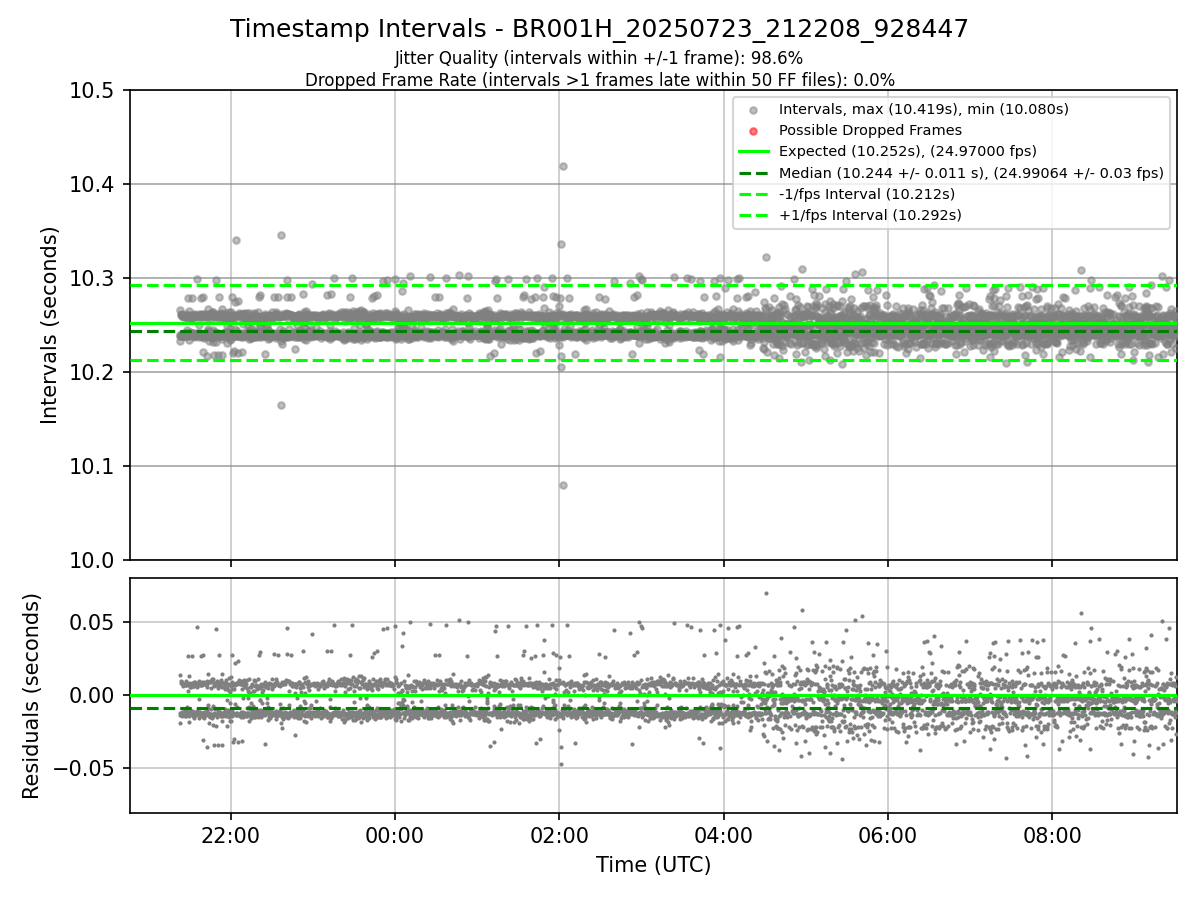Select legend entry '+1/fps Interval (10.292s)'

870,215
